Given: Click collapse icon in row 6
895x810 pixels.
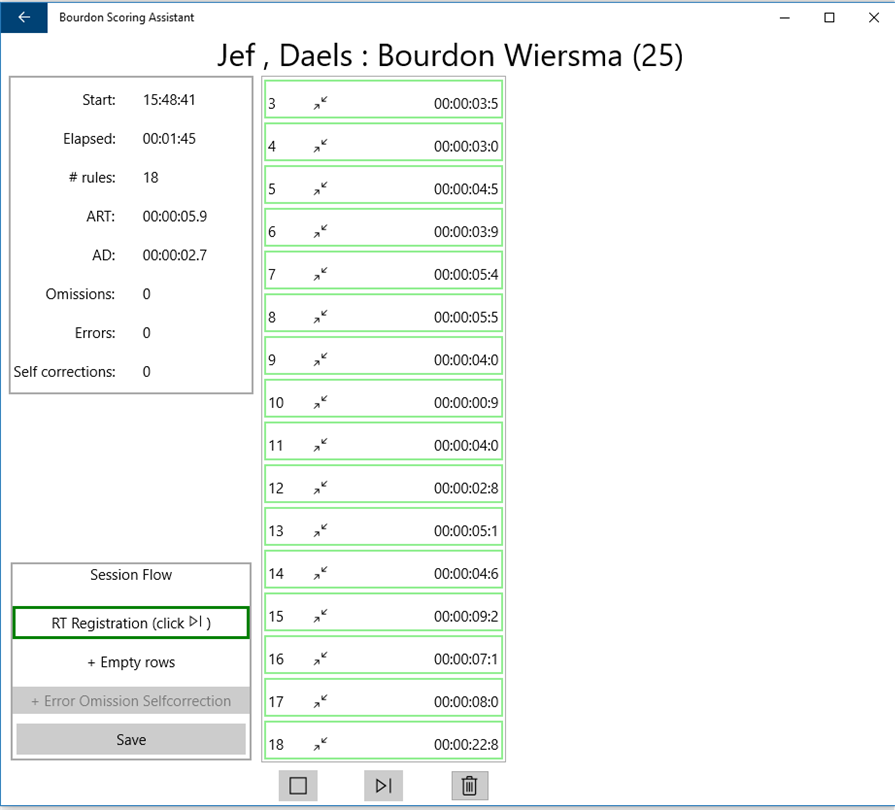Looking at the screenshot, I should (320, 231).
